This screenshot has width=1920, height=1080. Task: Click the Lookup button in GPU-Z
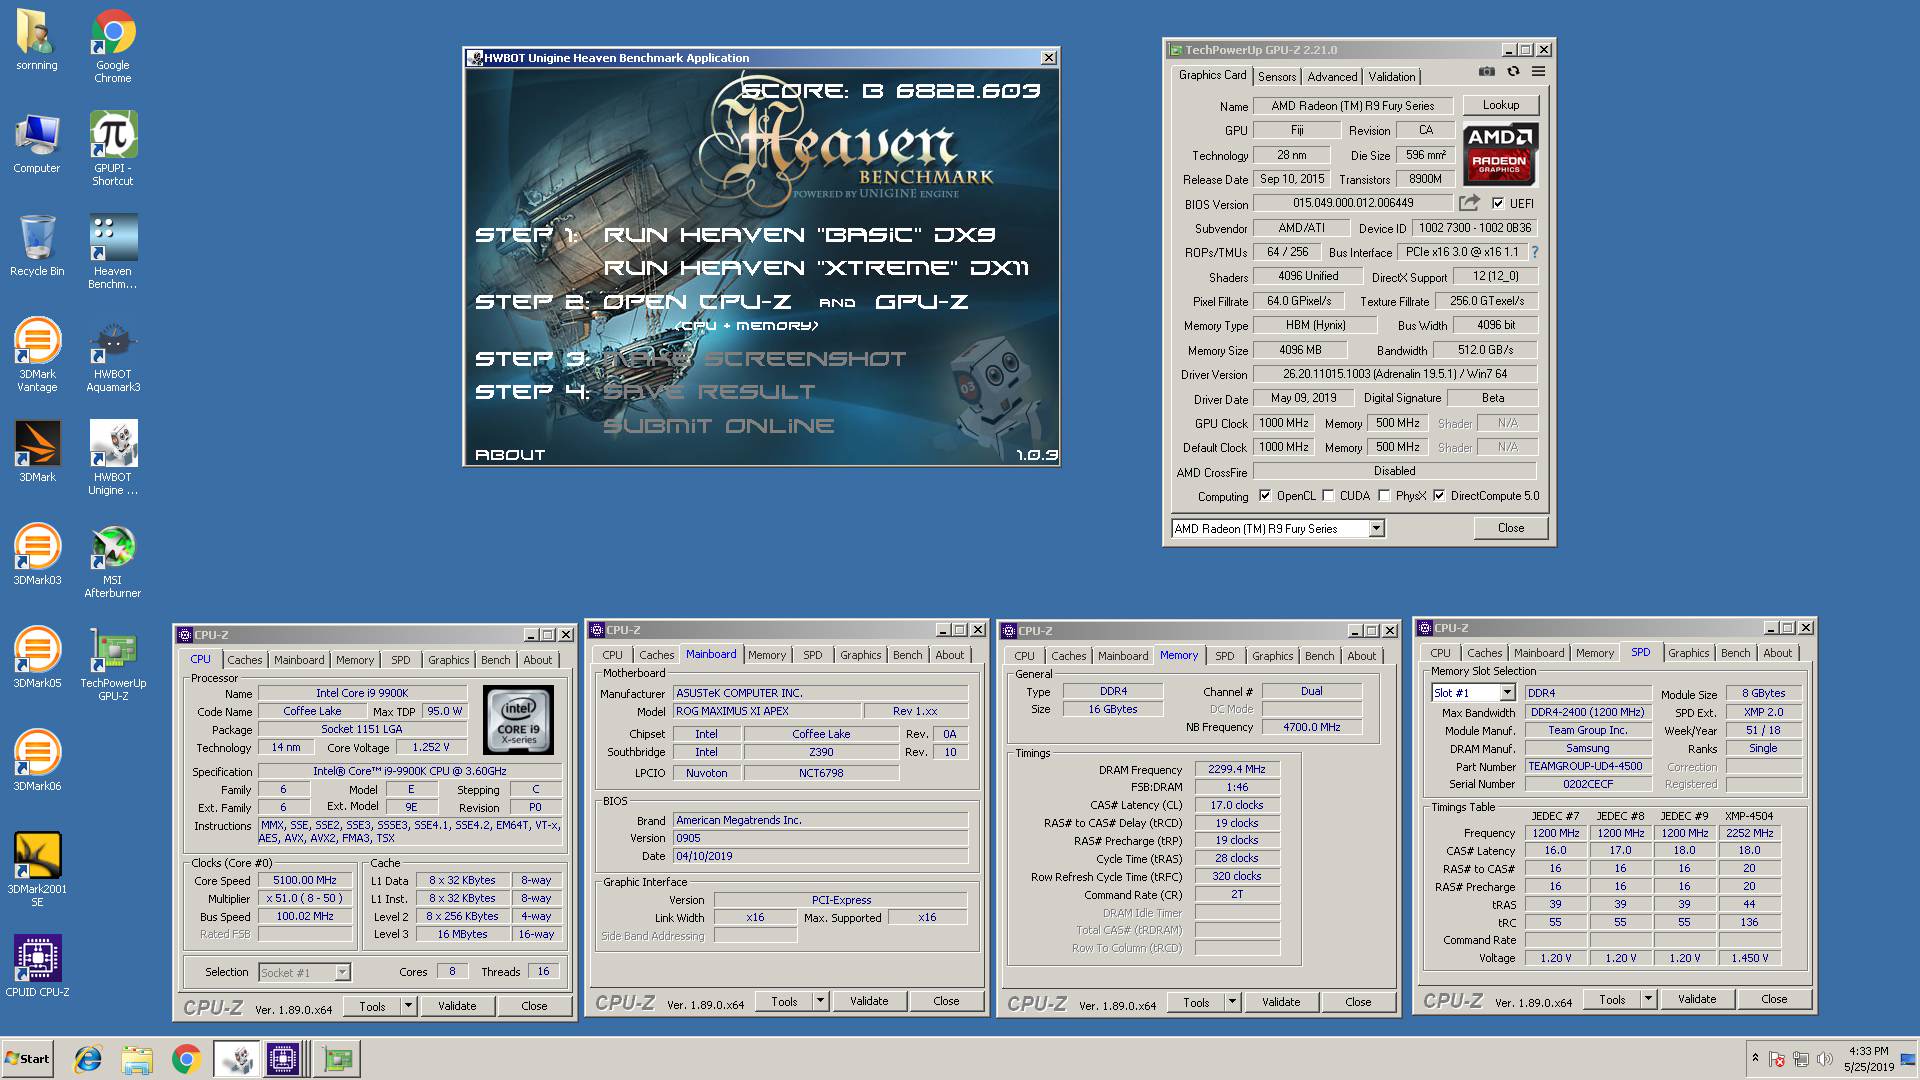pos(1501,105)
